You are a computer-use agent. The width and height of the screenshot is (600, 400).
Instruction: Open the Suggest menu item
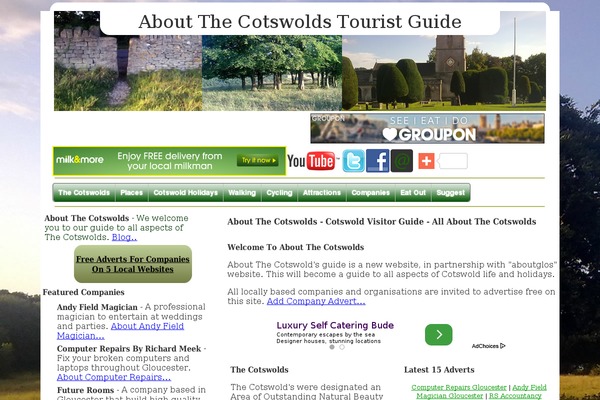pyautogui.click(x=451, y=193)
